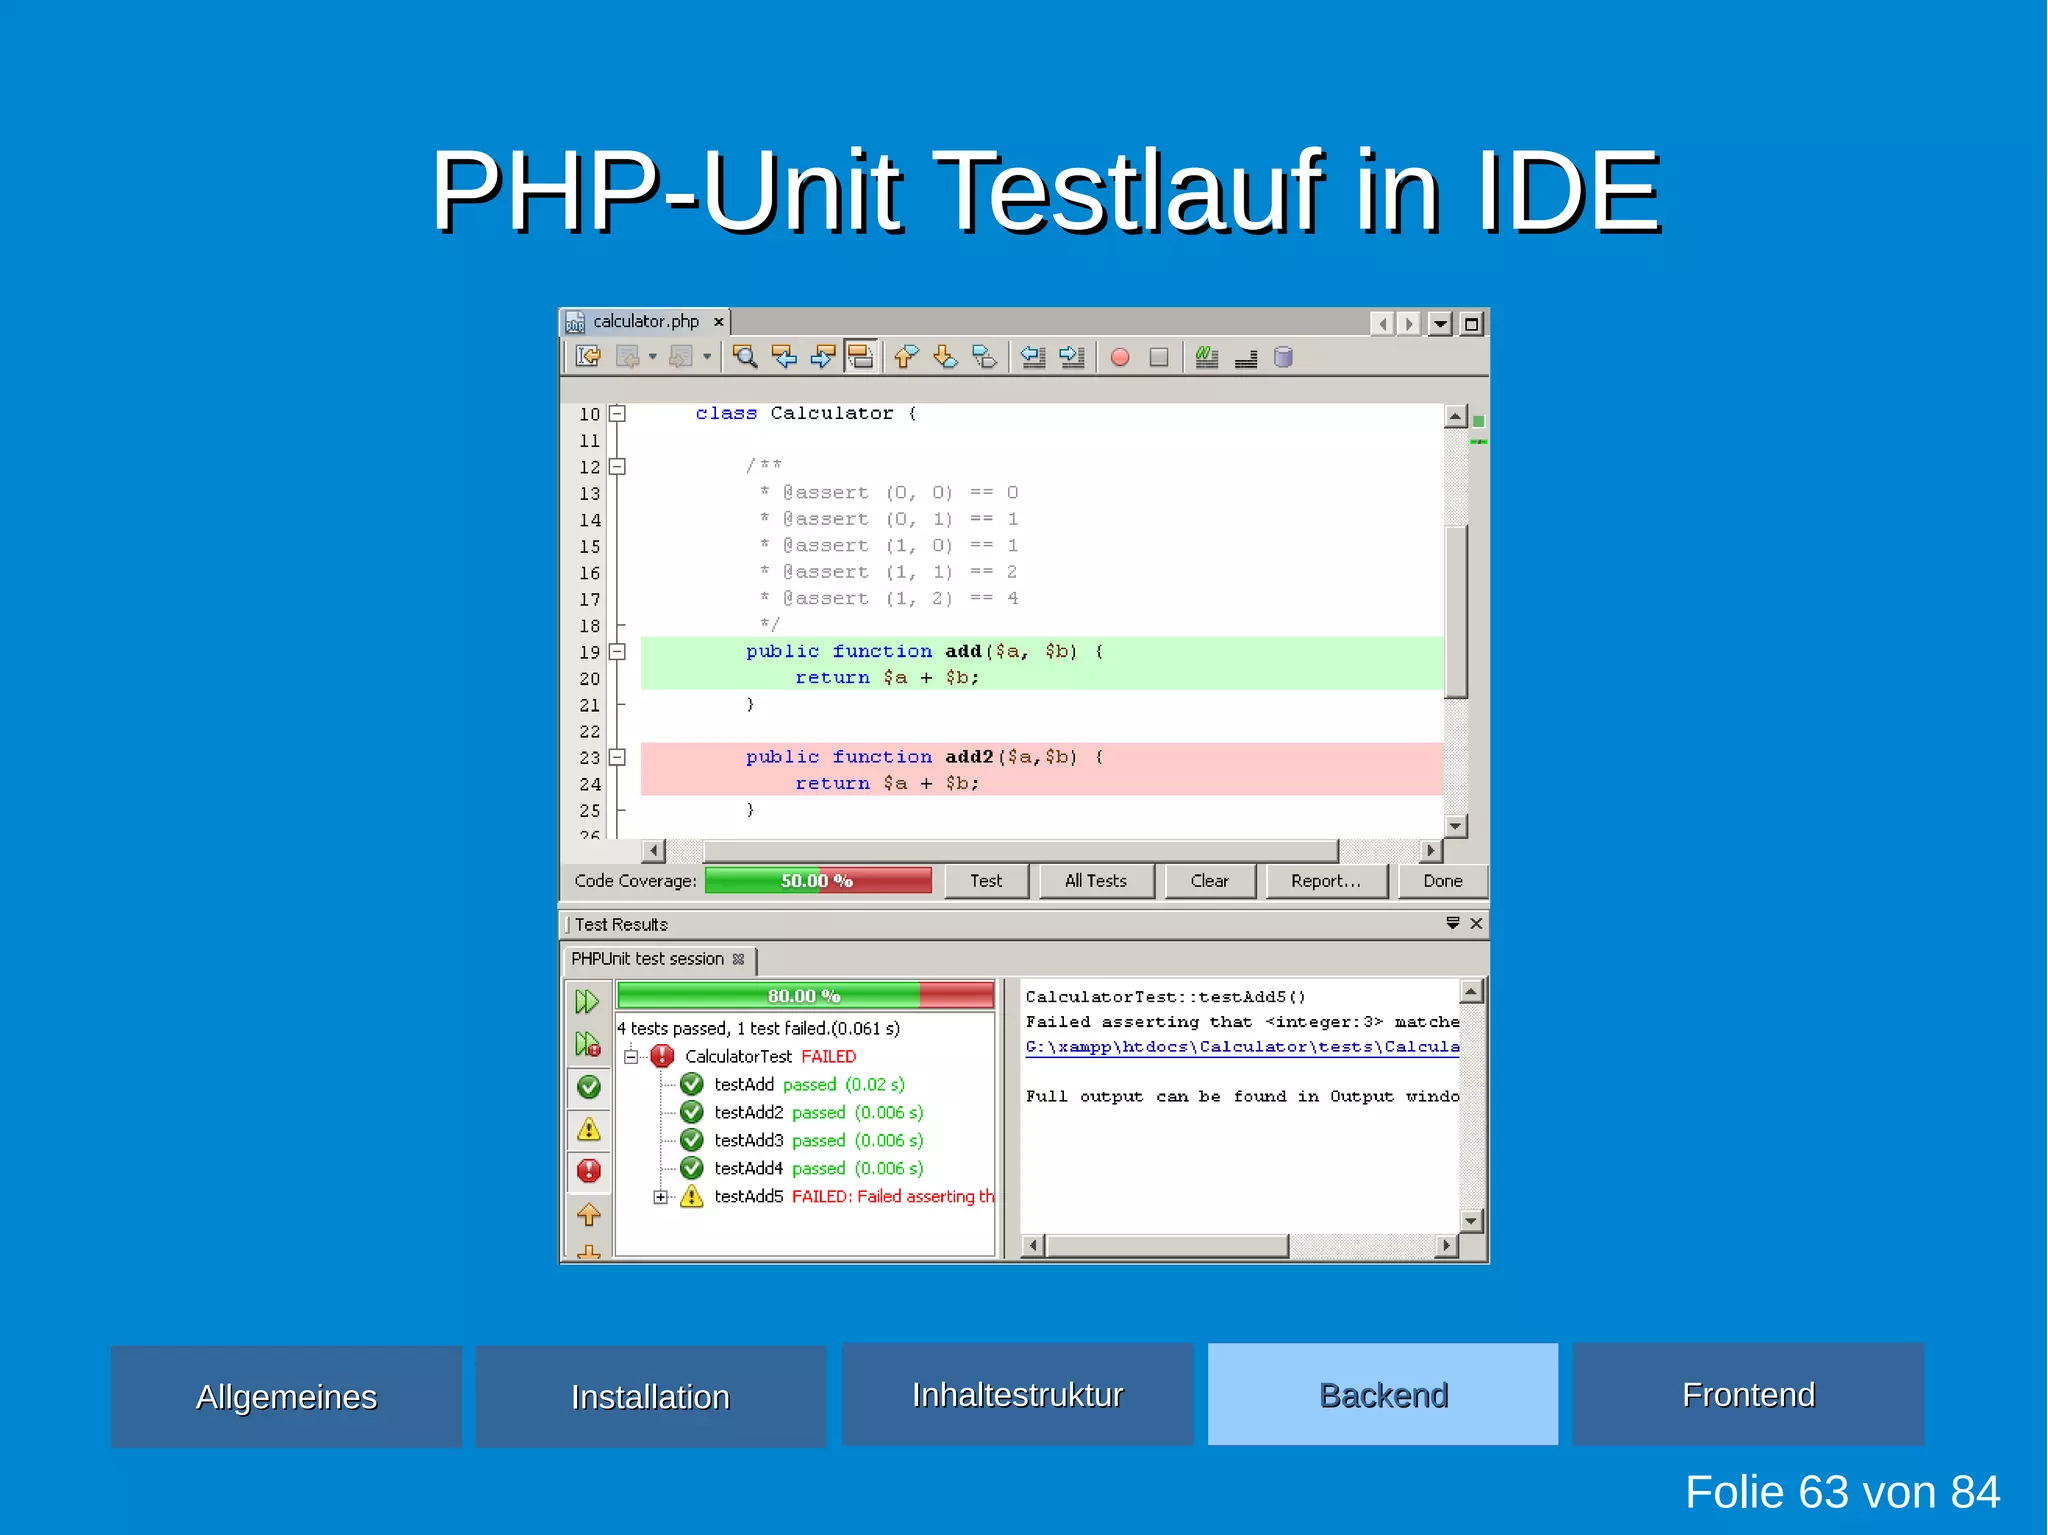Collapse add function fold at line 19
The image size is (2048, 1535).
coord(618,651)
